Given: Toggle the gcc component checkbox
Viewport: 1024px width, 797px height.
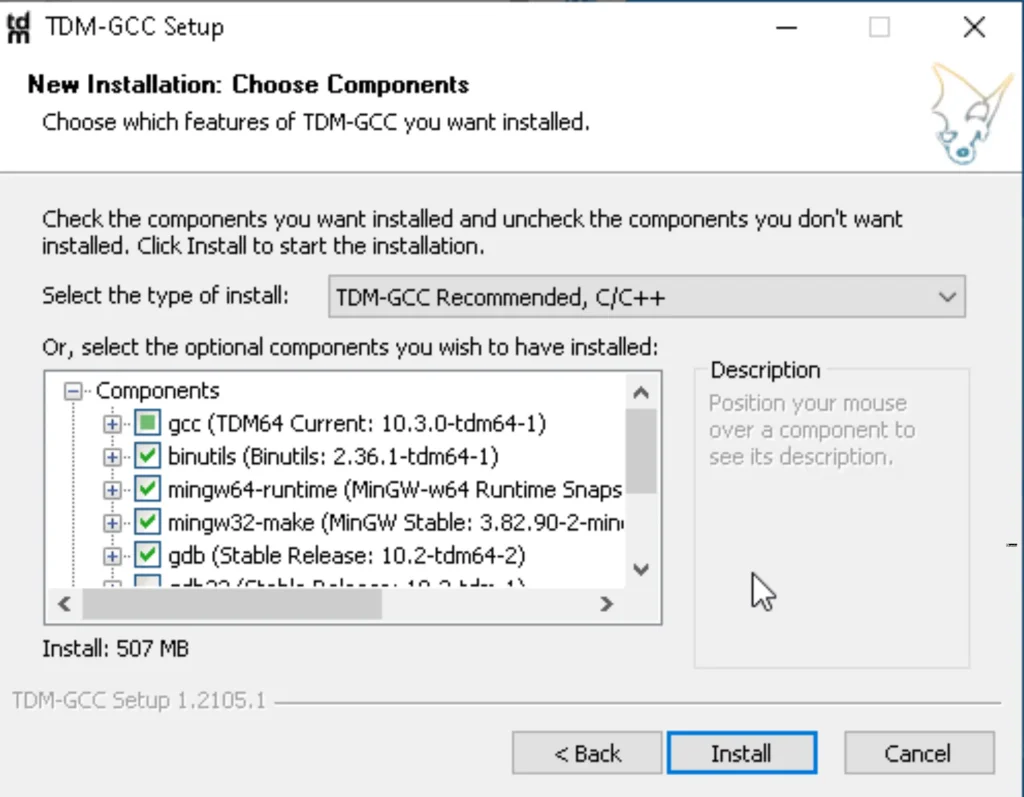Looking at the screenshot, I should tap(148, 423).
